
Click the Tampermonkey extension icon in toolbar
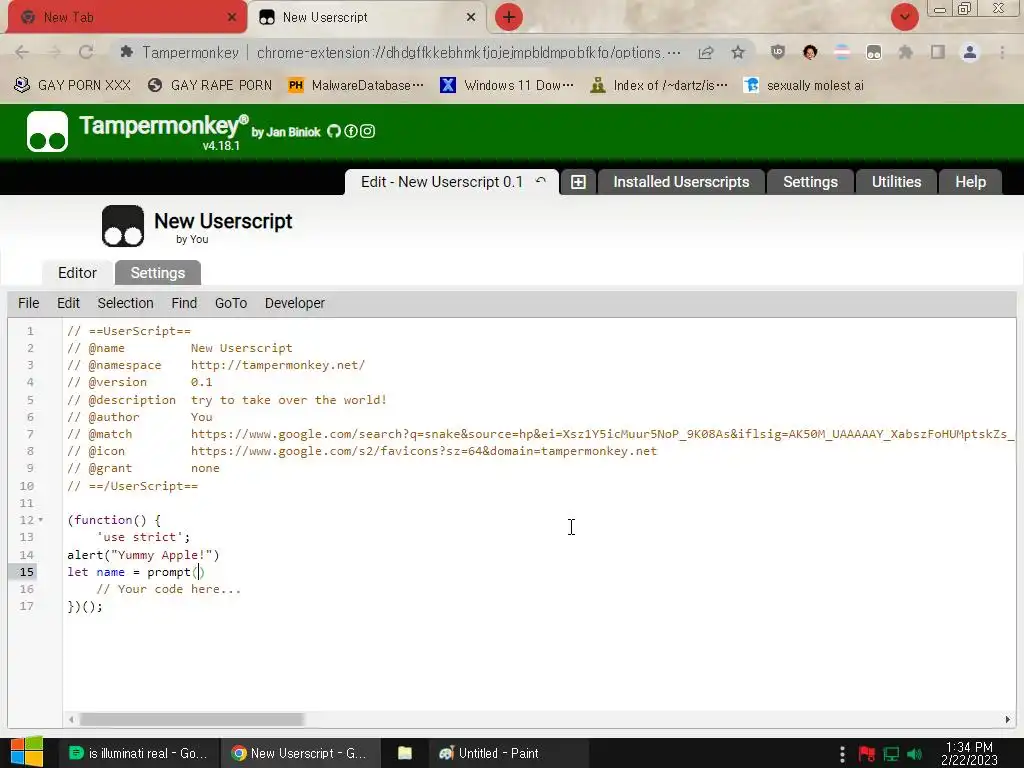tap(874, 52)
